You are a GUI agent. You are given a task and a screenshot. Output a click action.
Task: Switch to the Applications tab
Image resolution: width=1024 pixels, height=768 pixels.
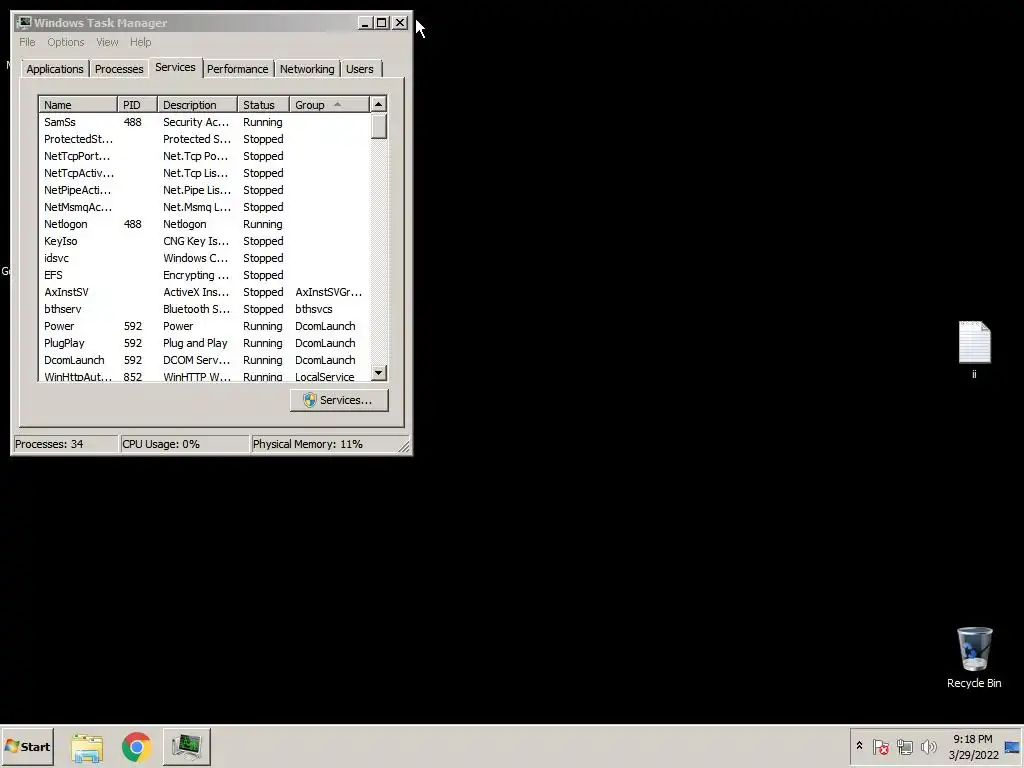point(55,69)
